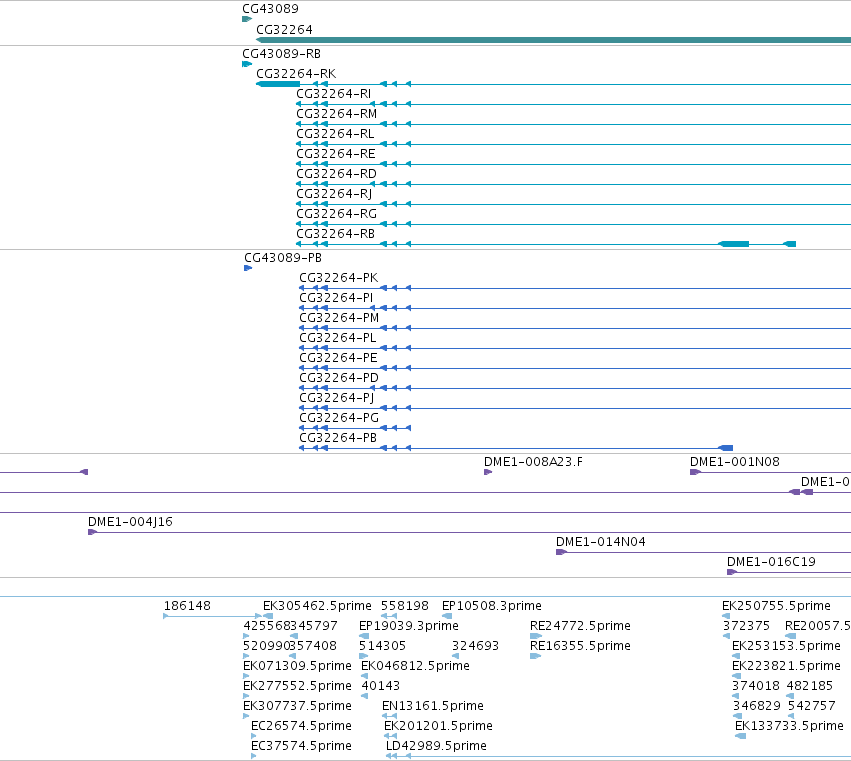Click EST EP10508.3prime
The height and width of the screenshot is (761, 851).
[492, 606]
